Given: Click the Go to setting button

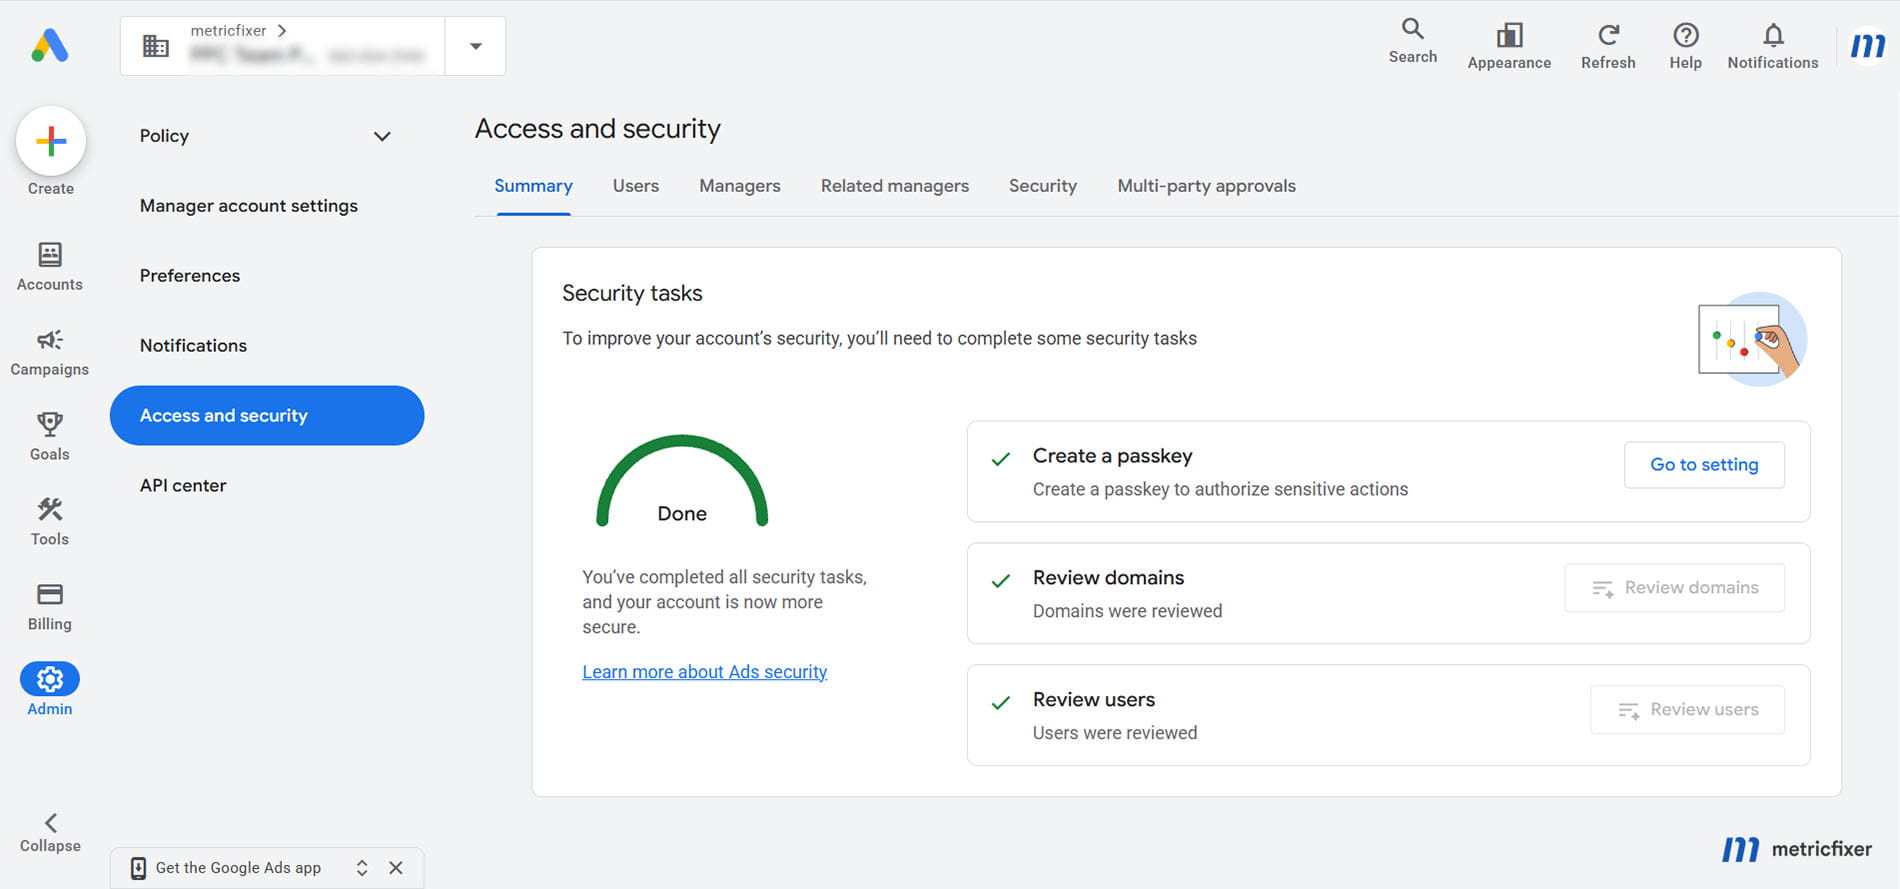Looking at the screenshot, I should (1704, 465).
